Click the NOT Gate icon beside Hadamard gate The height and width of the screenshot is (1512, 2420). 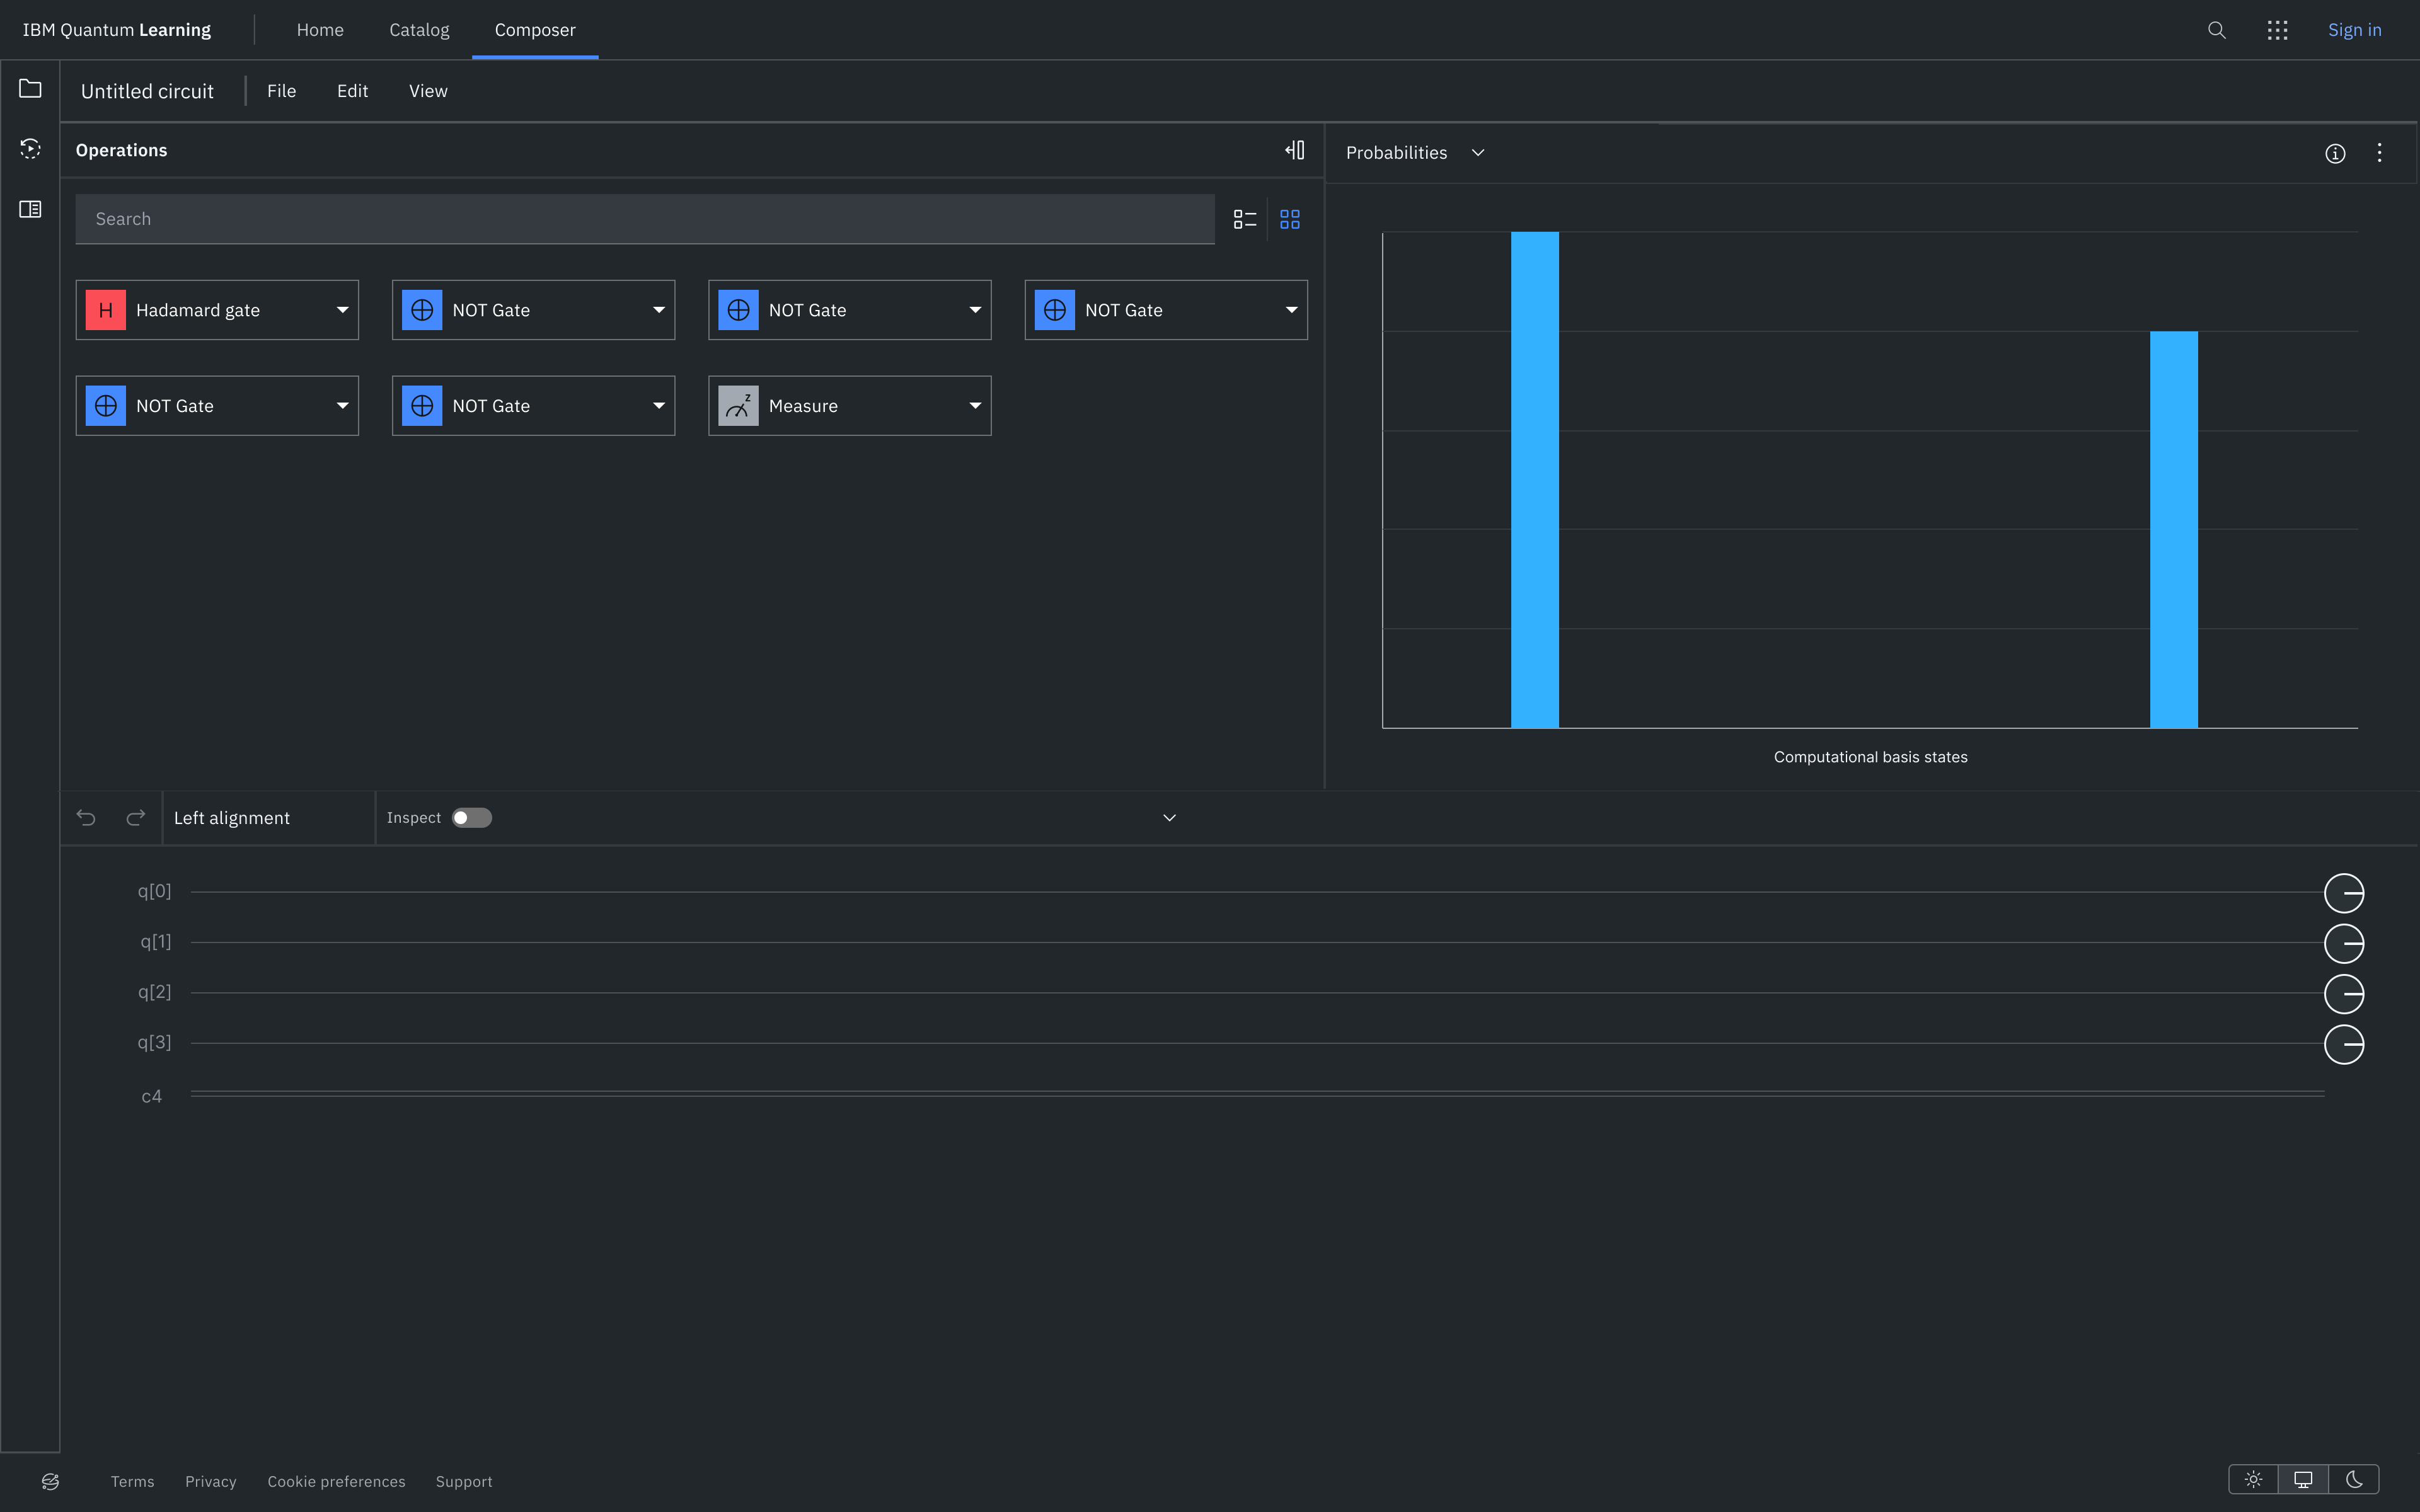[422, 310]
